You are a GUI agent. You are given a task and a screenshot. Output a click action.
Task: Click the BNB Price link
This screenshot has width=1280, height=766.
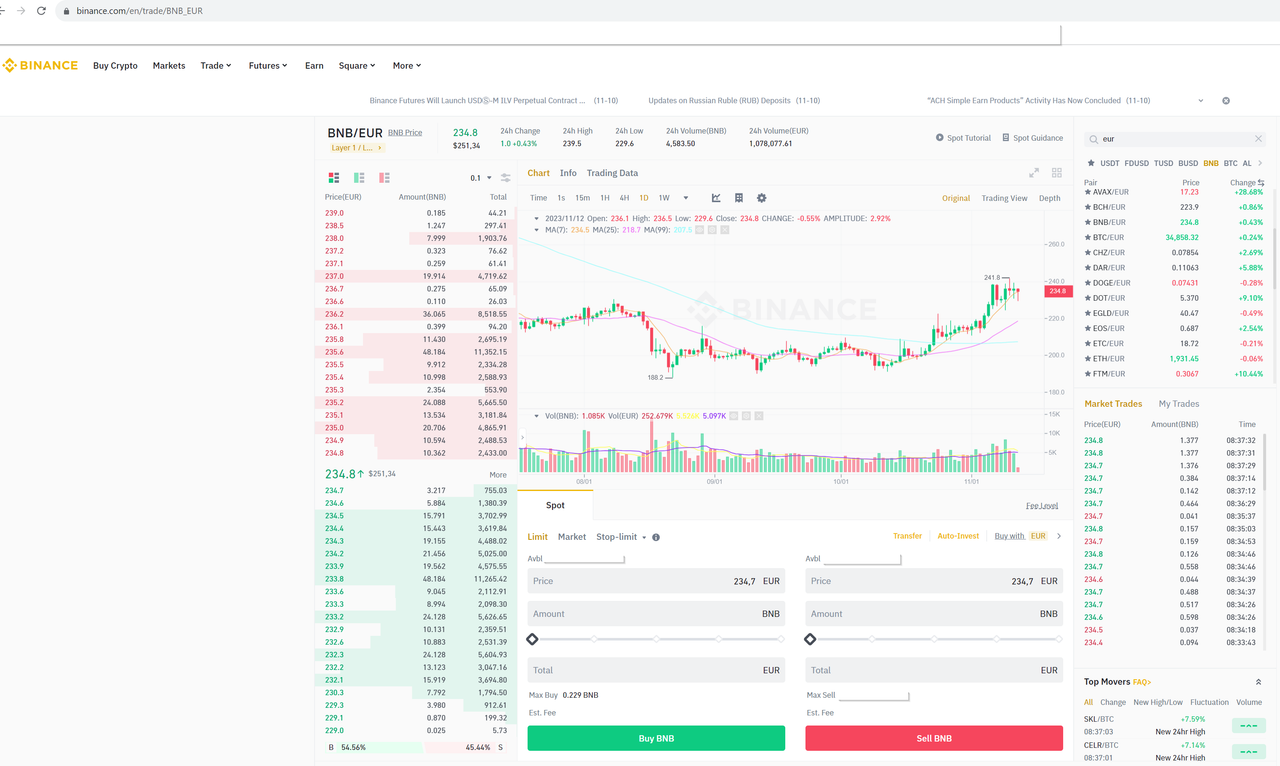coord(405,133)
